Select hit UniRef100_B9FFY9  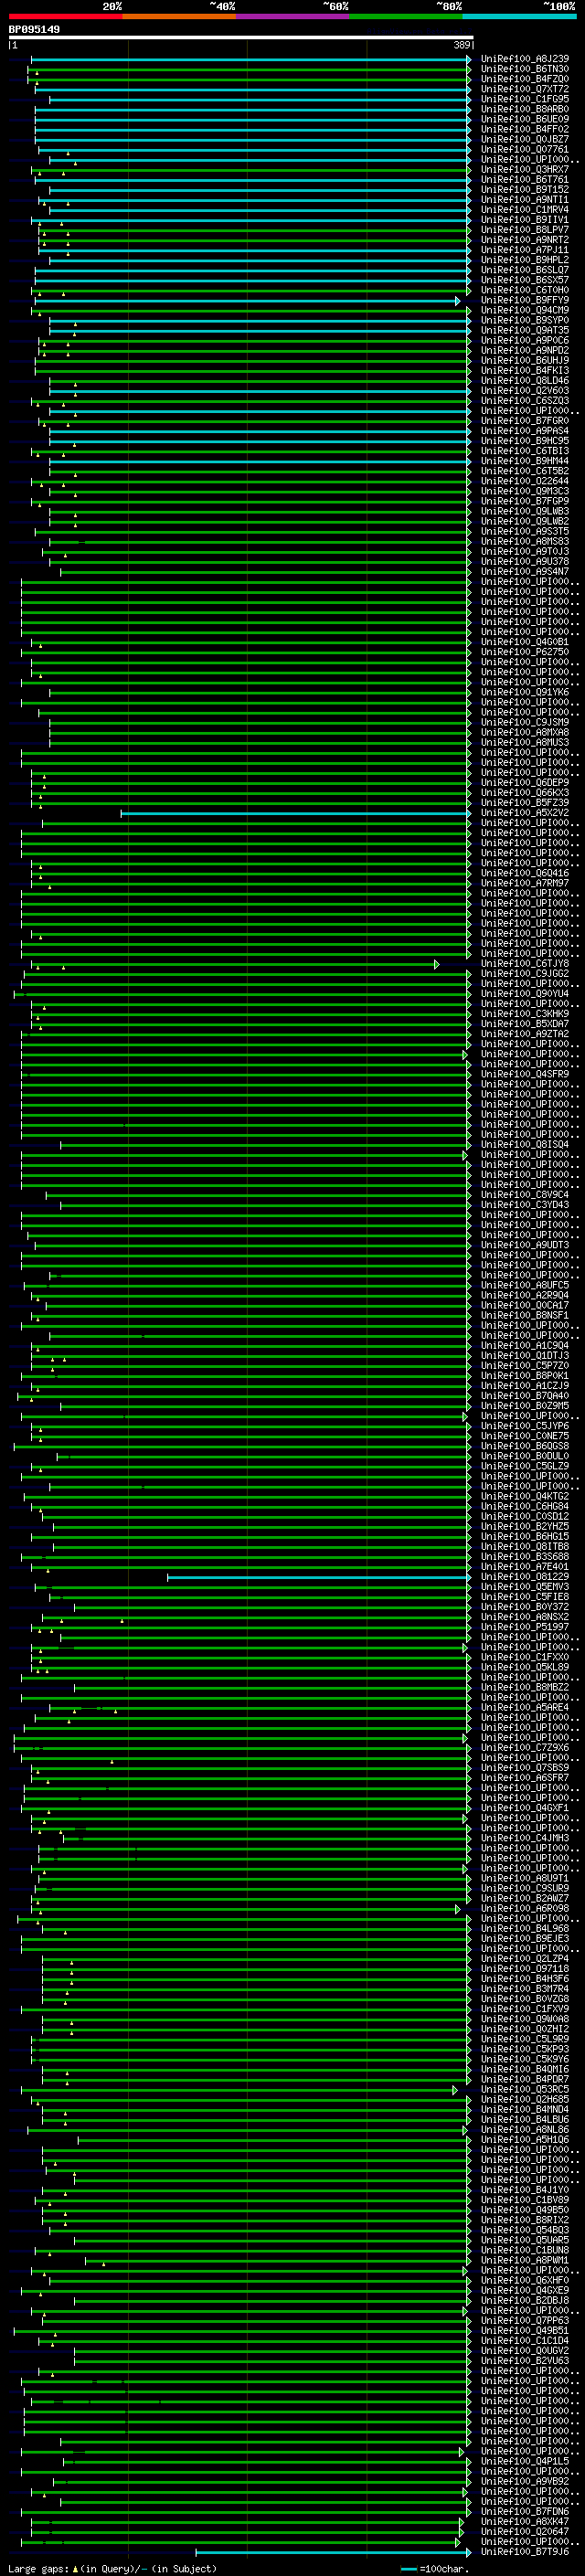[x=525, y=300]
